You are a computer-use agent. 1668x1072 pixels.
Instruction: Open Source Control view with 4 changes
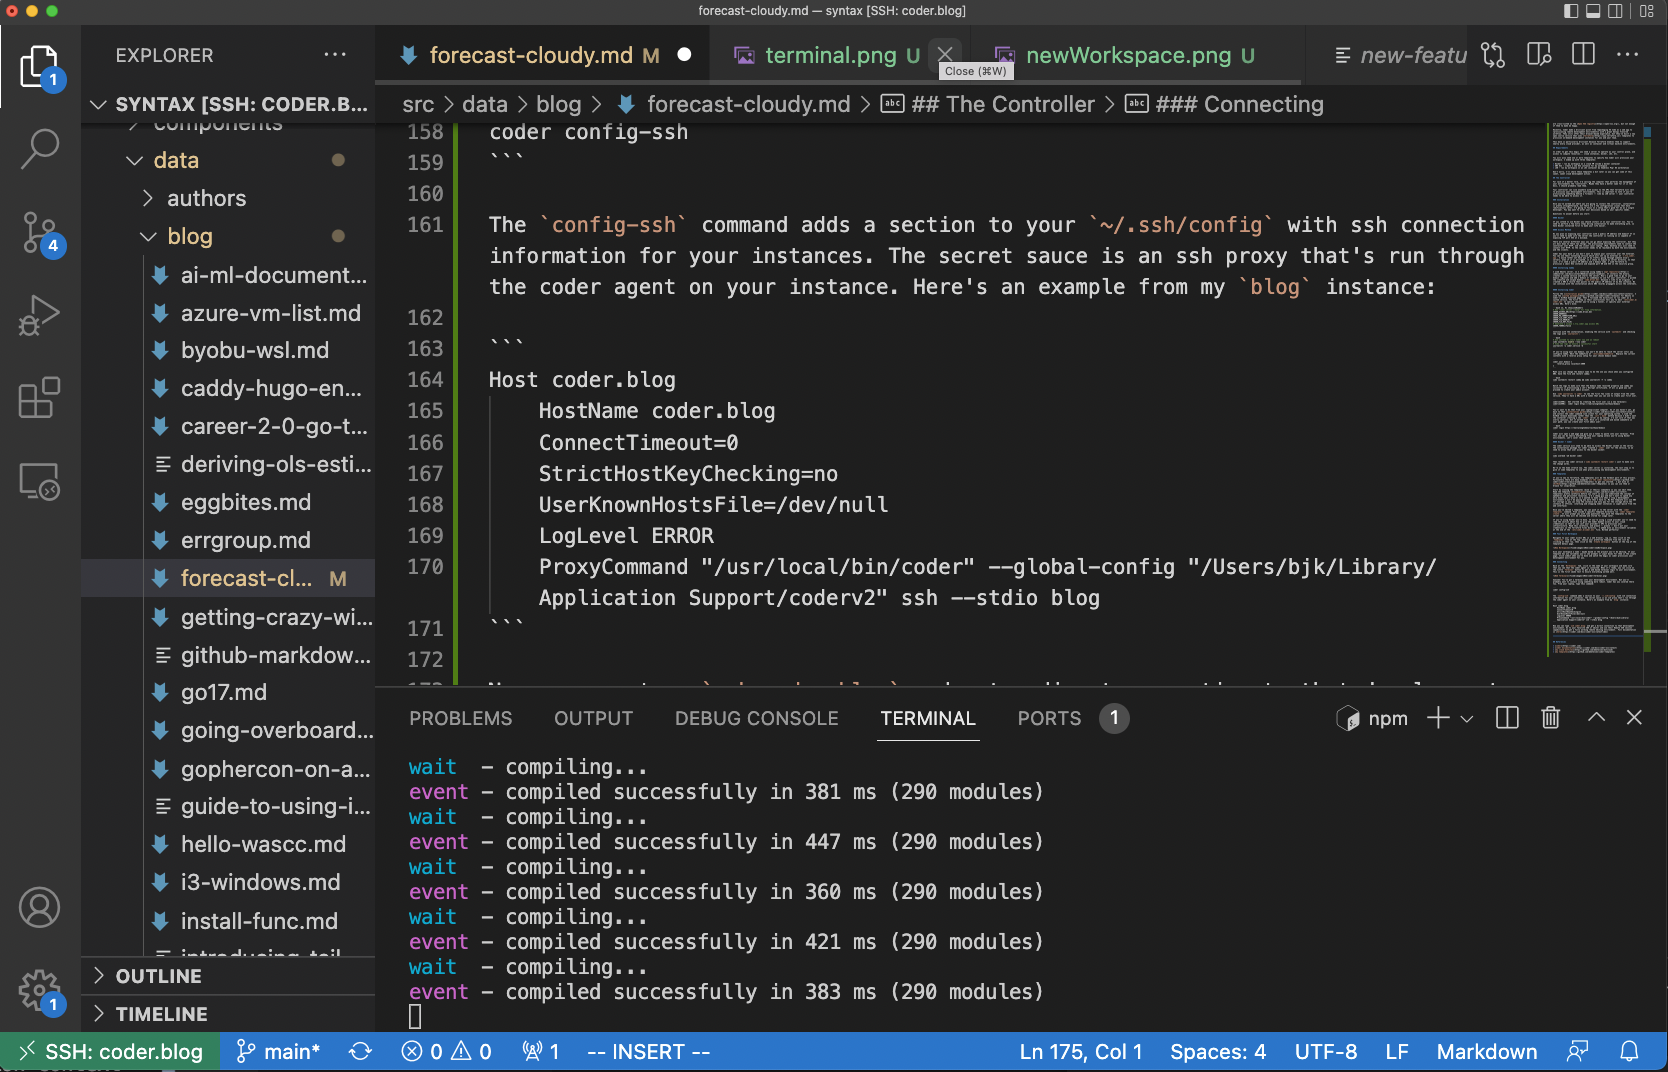point(40,232)
